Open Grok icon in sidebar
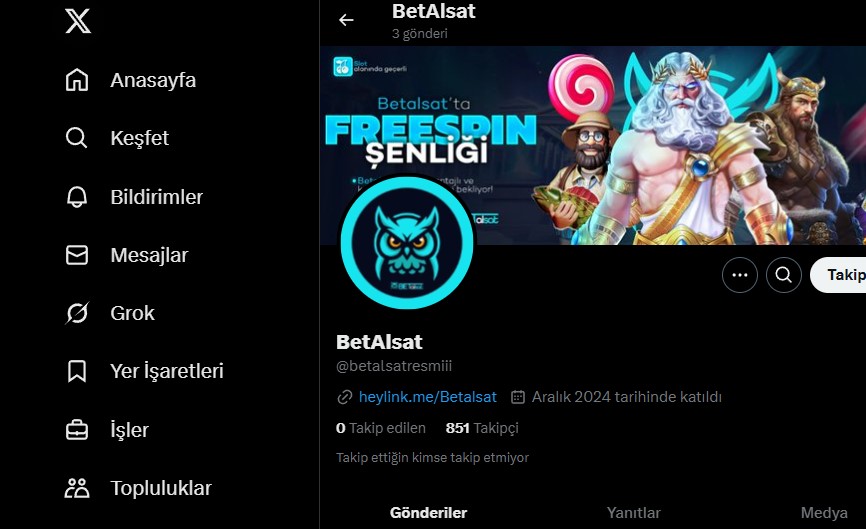 coord(77,313)
